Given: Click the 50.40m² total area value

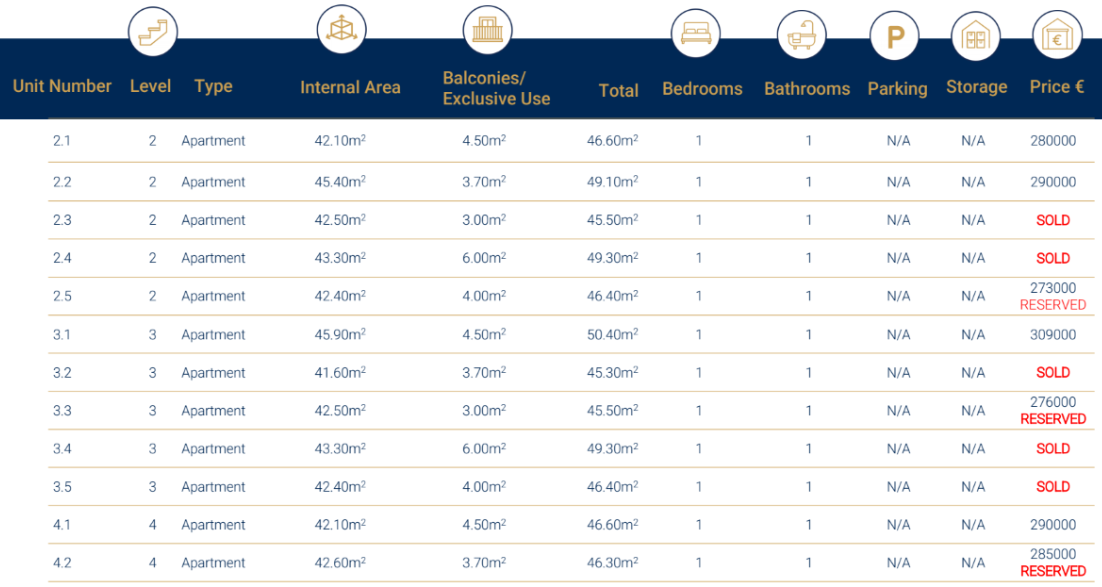Looking at the screenshot, I should [x=612, y=335].
